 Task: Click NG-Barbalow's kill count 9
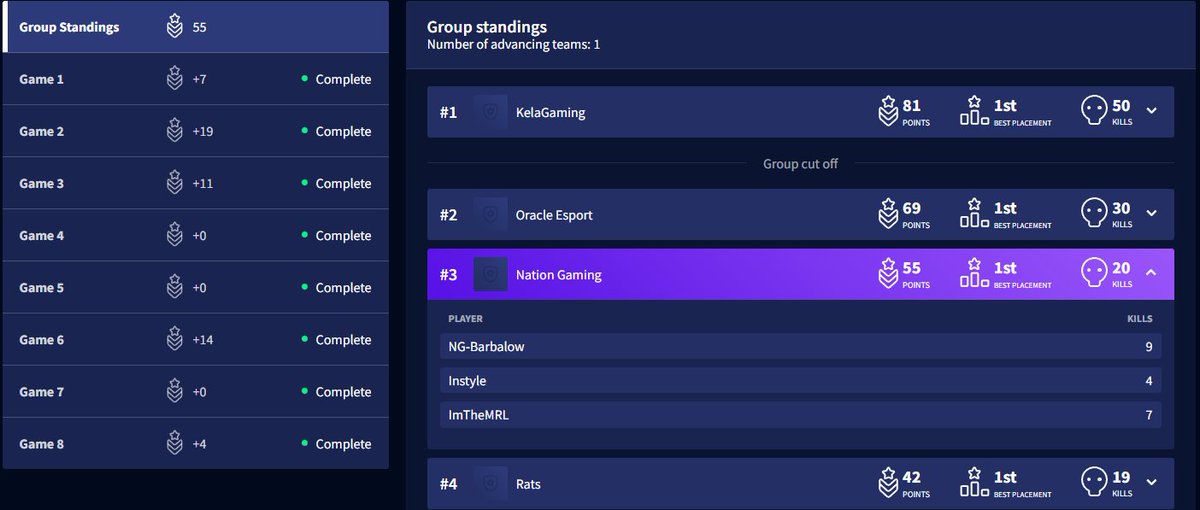click(x=1149, y=347)
